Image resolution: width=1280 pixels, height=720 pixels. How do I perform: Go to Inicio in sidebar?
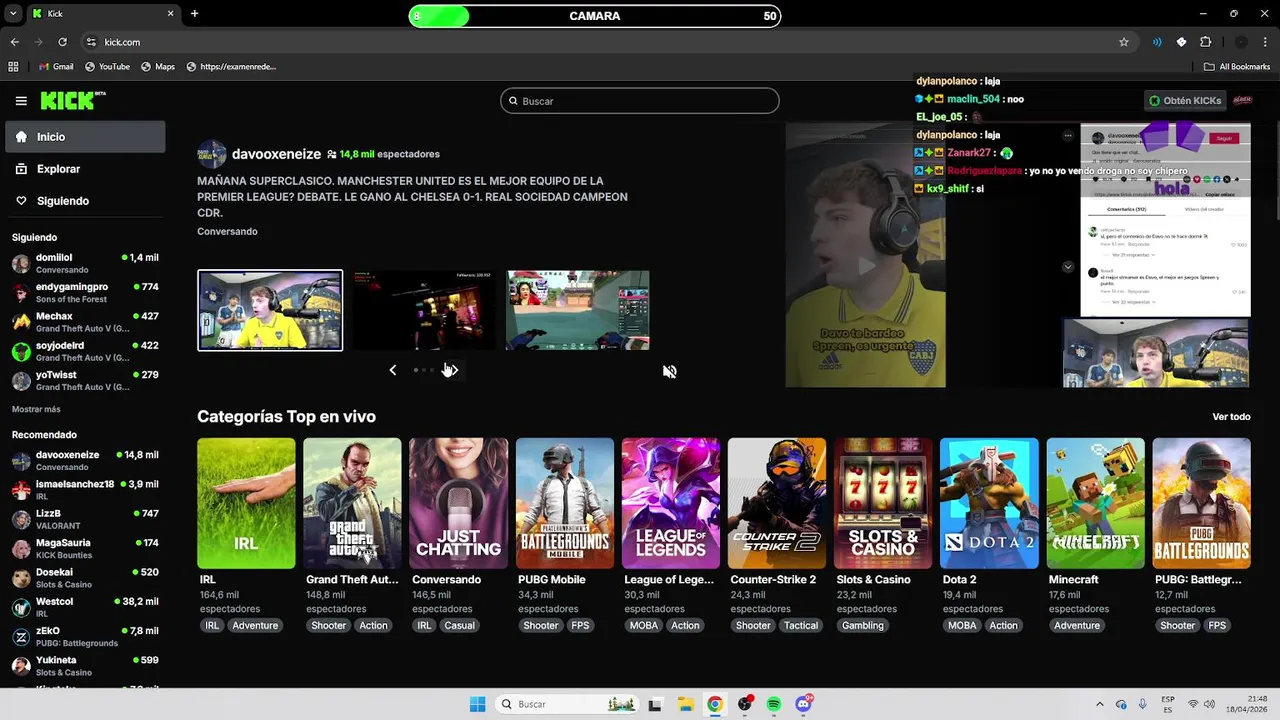(85, 137)
